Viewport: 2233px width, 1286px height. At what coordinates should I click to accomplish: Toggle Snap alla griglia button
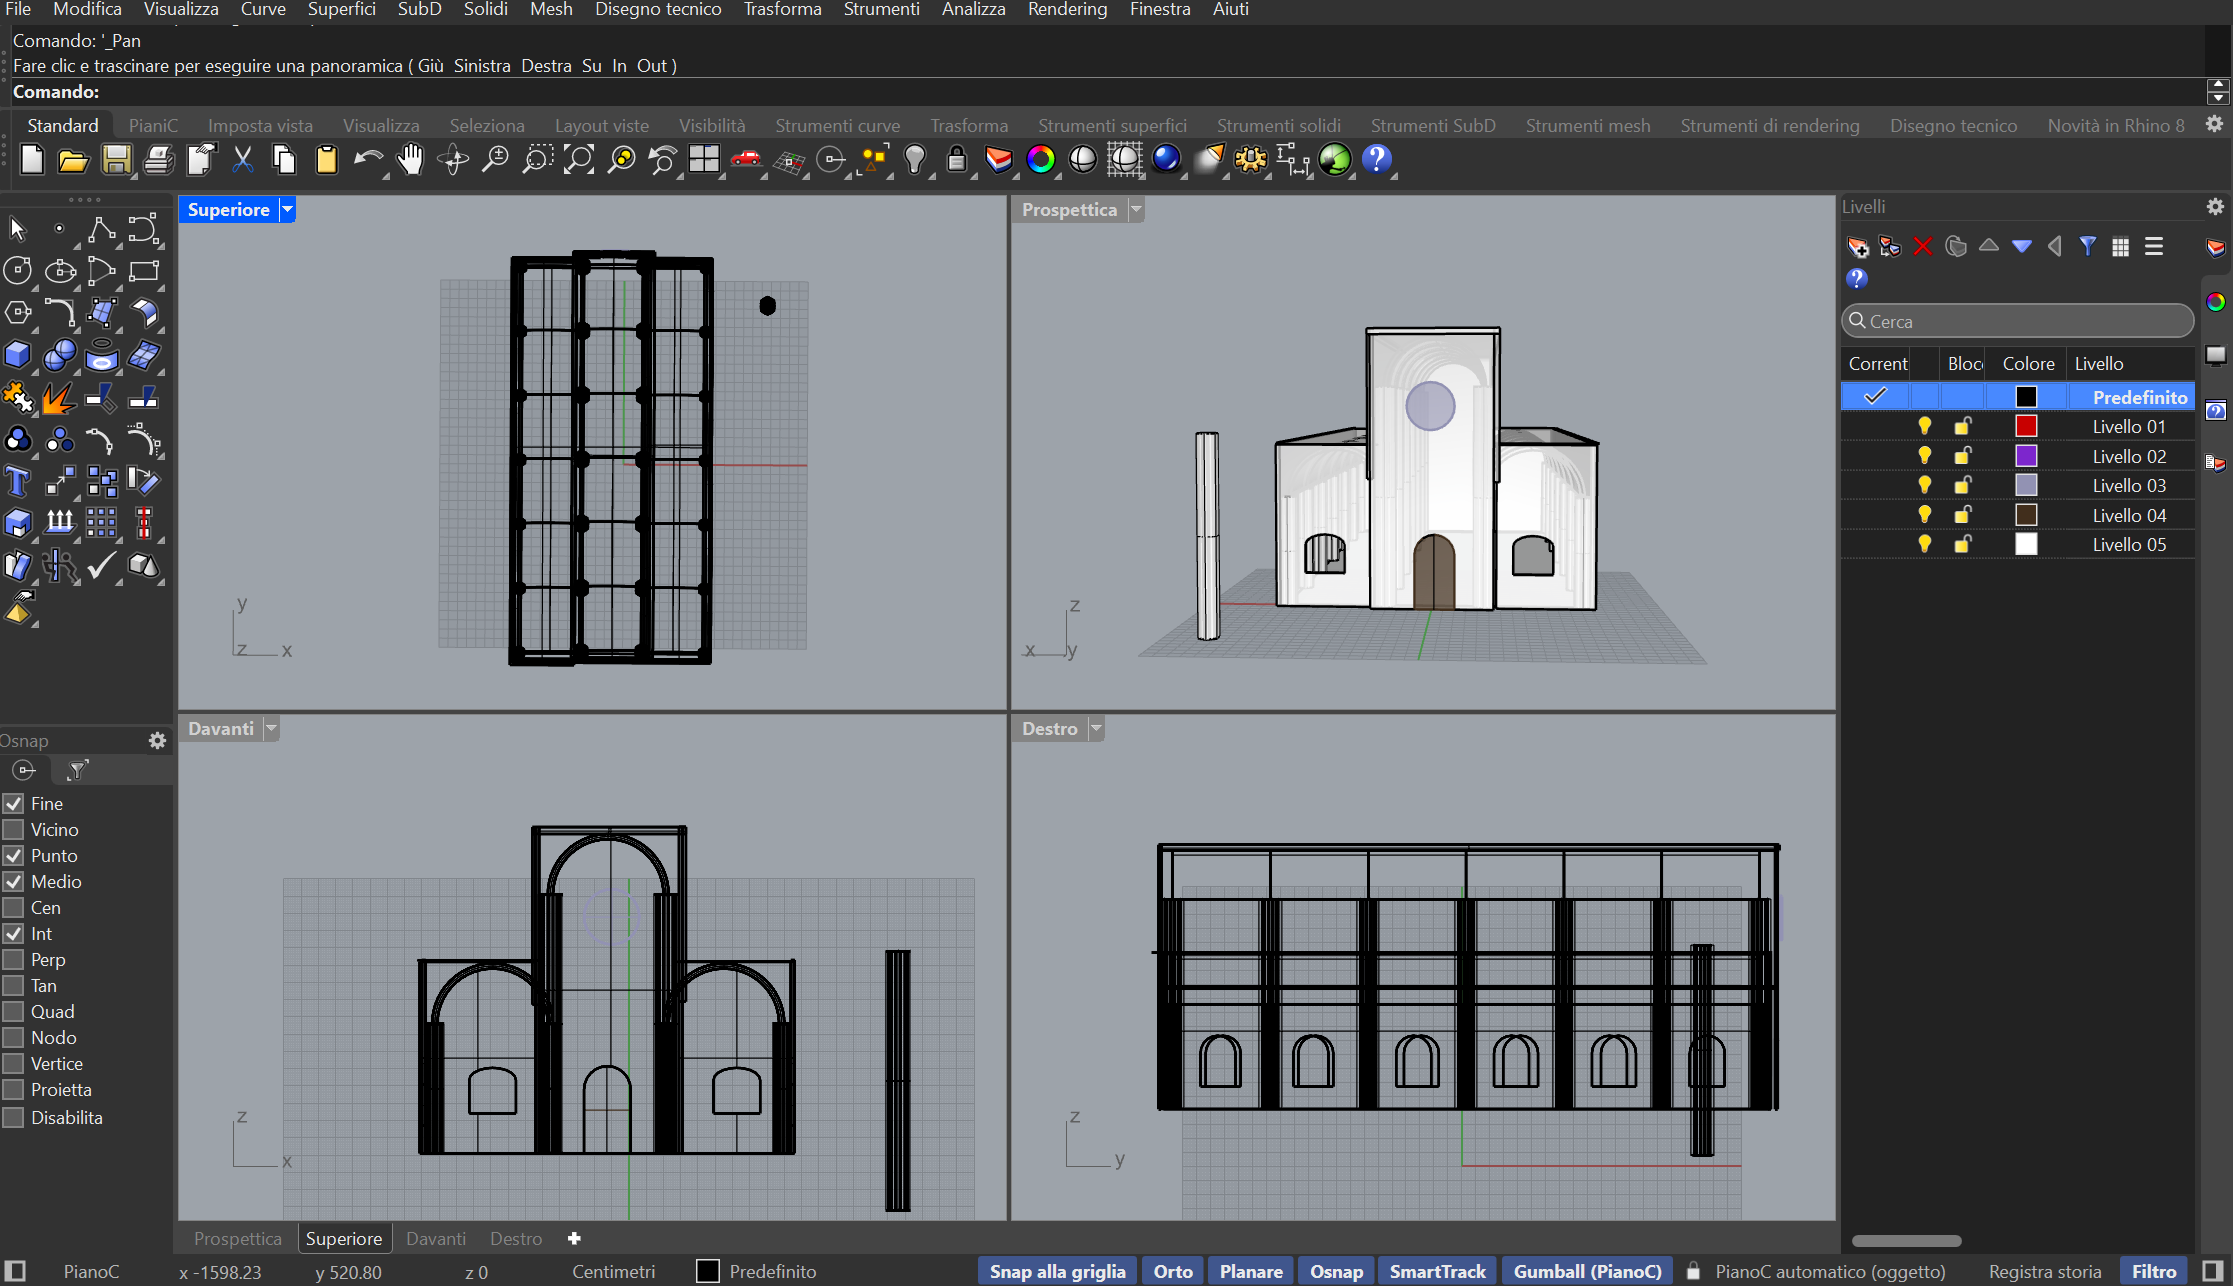click(x=1057, y=1271)
